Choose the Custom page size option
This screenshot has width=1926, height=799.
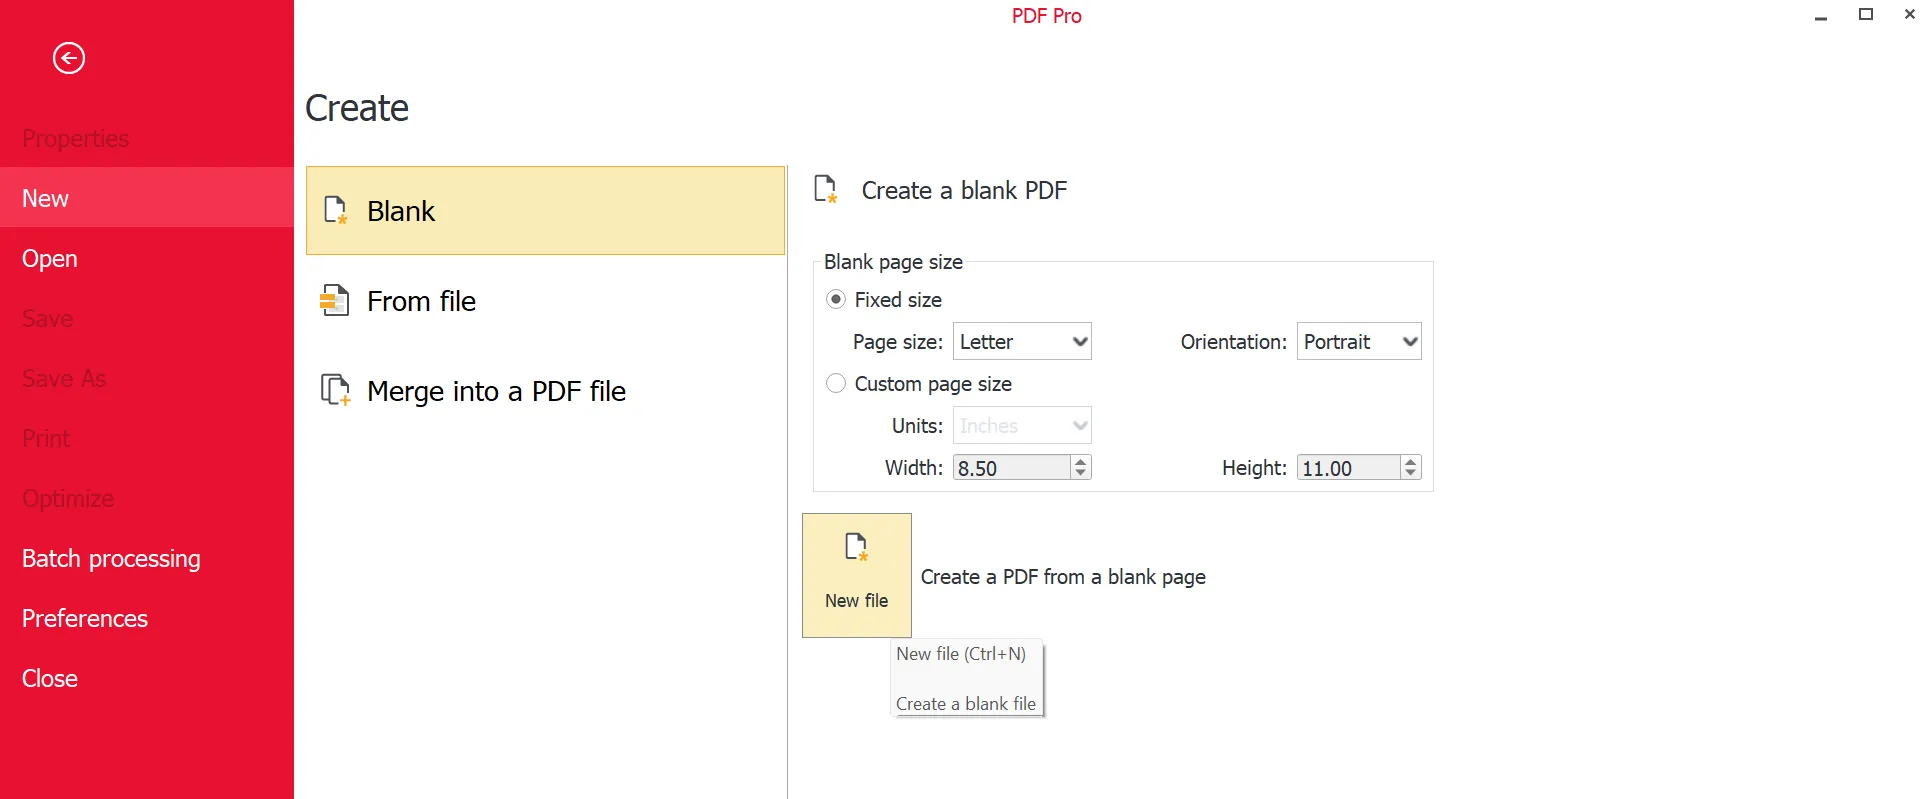pyautogui.click(x=836, y=384)
